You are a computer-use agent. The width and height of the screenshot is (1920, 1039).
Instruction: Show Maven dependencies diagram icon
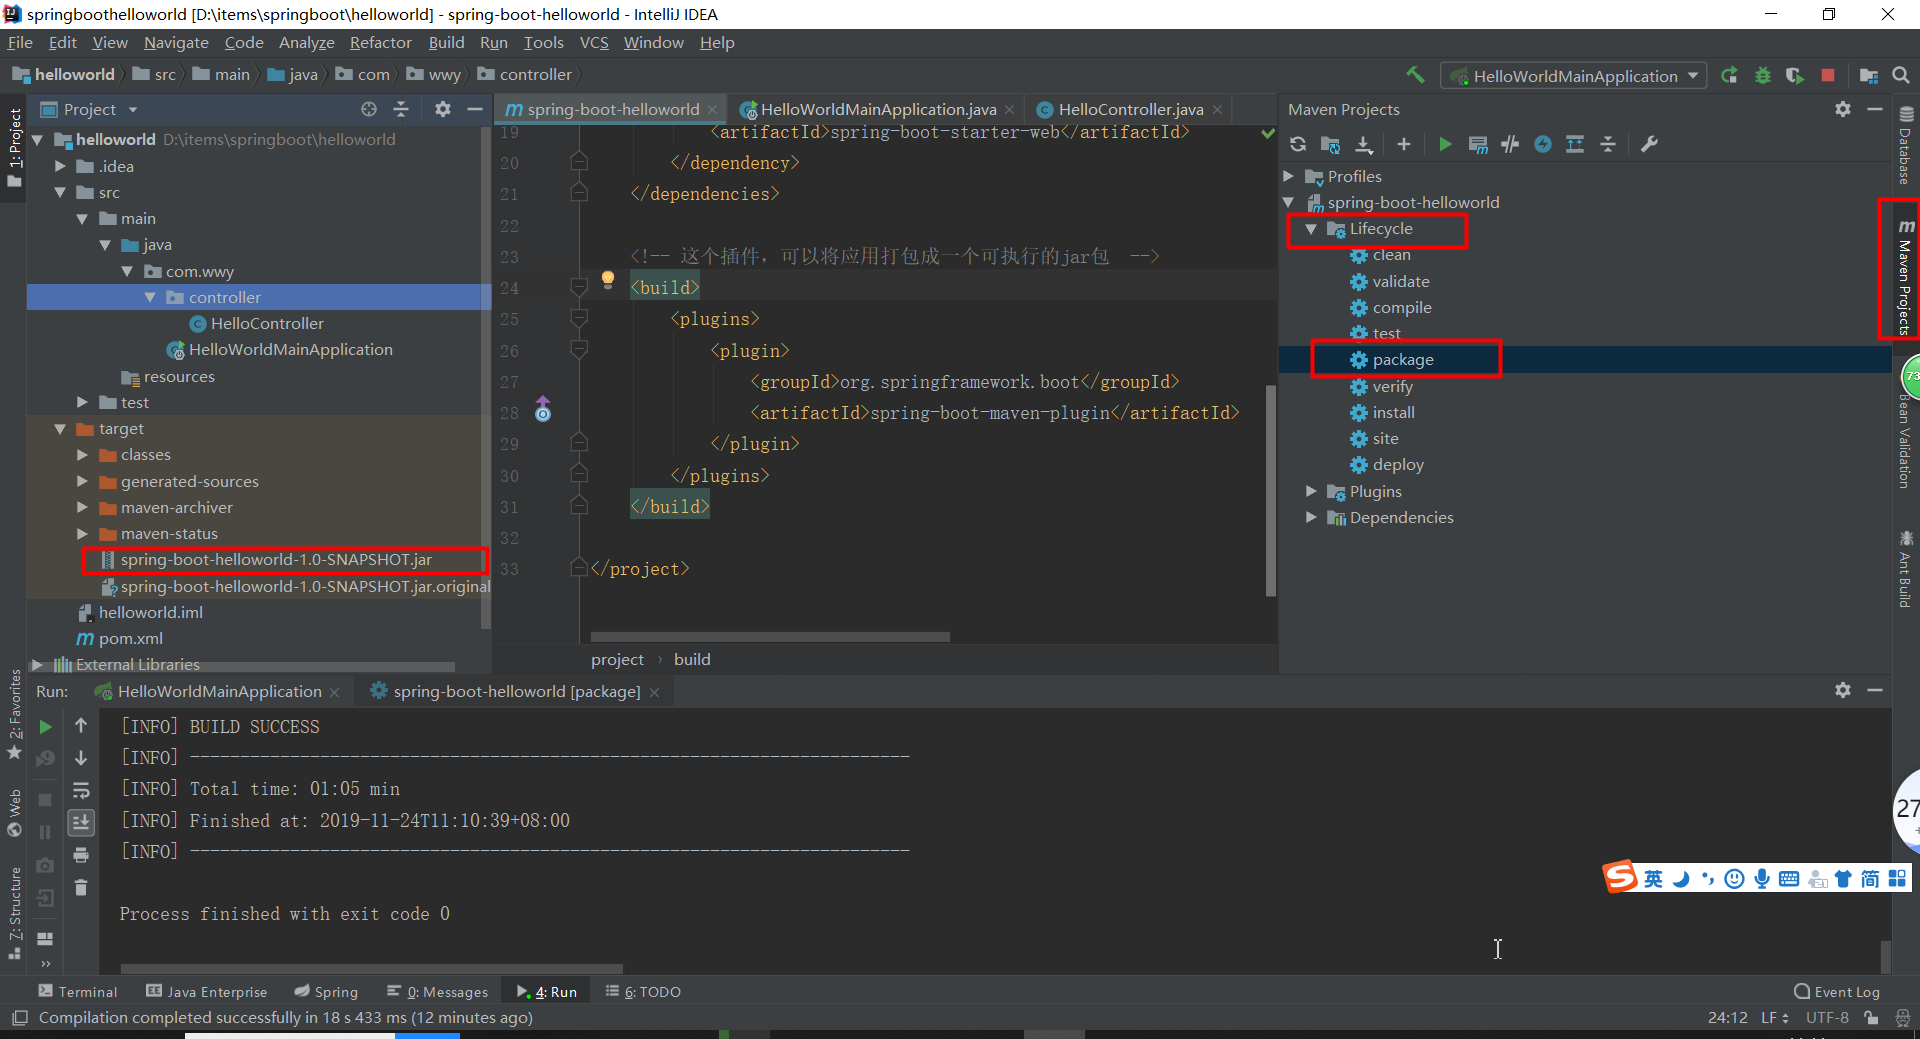pos(1575,144)
